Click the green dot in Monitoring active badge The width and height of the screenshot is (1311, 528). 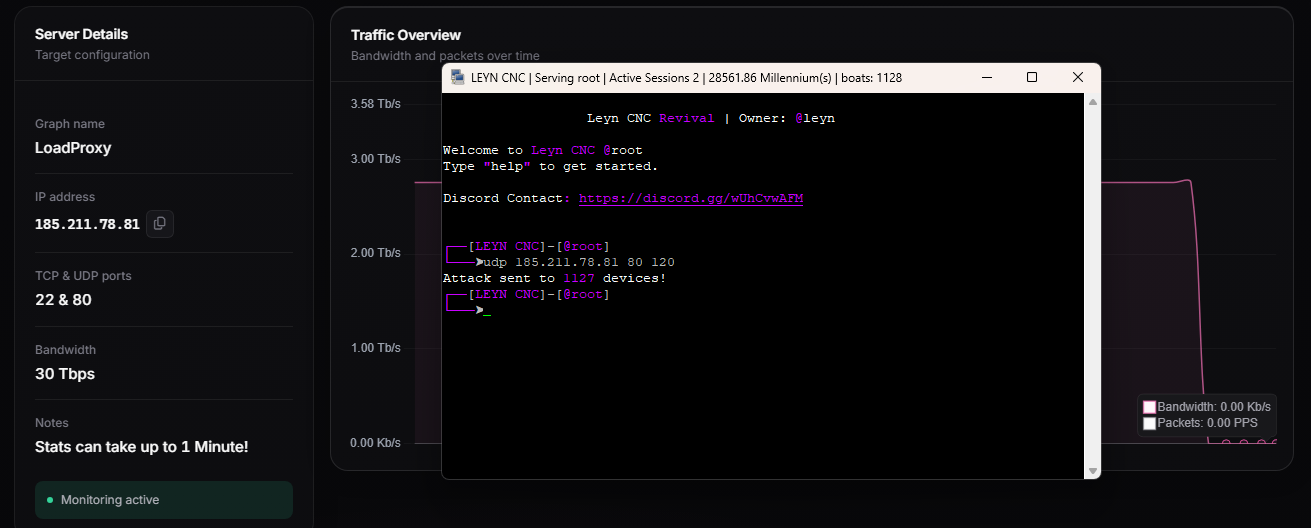point(50,500)
